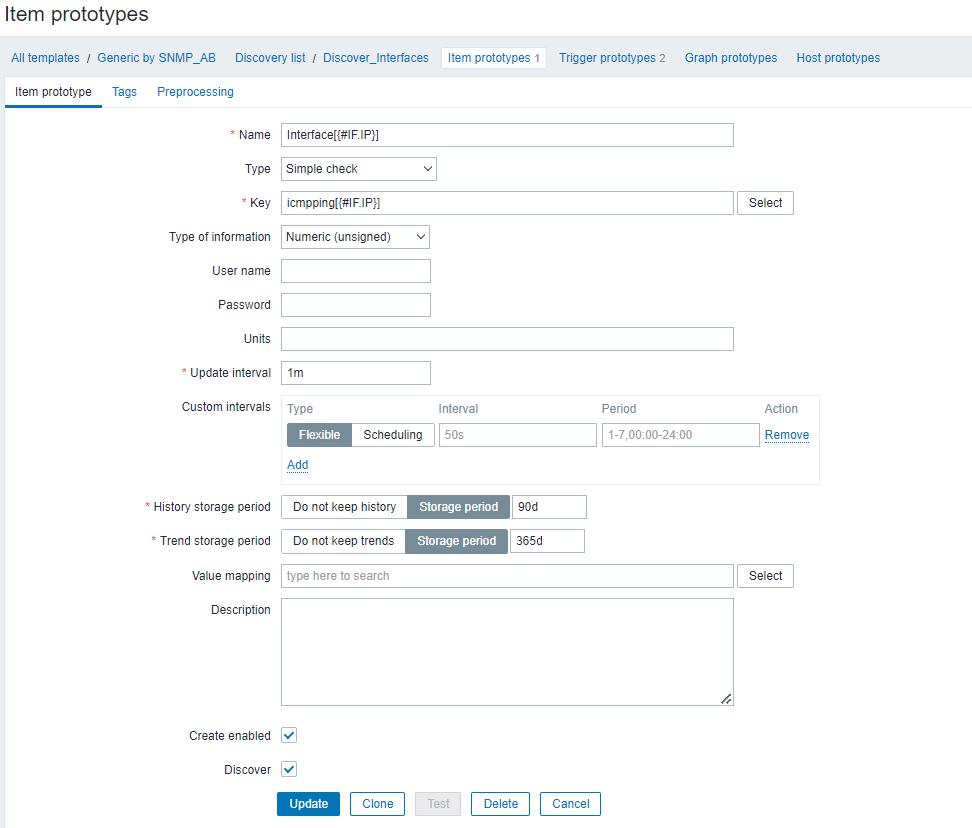
Task: Remove the flexible custom interval
Action: coord(787,435)
